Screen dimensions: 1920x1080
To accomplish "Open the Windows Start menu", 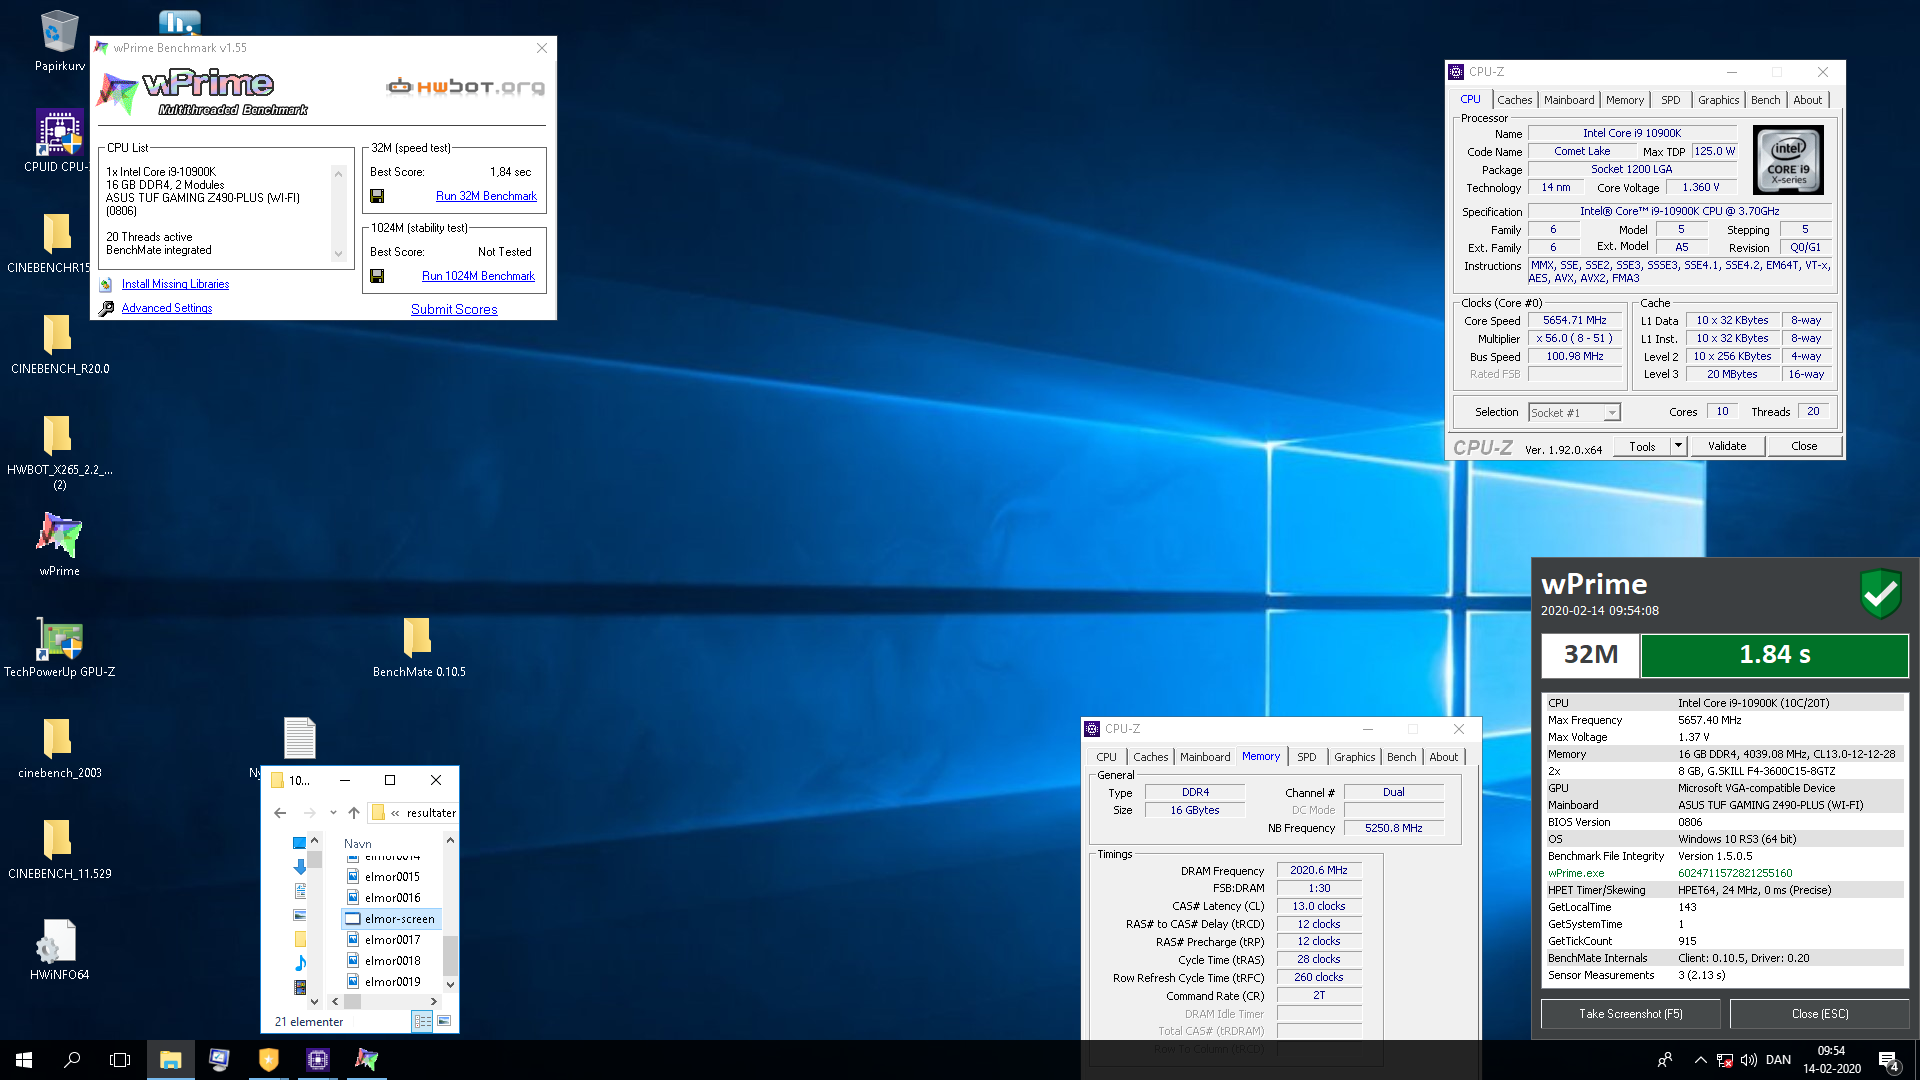I will tap(24, 1060).
